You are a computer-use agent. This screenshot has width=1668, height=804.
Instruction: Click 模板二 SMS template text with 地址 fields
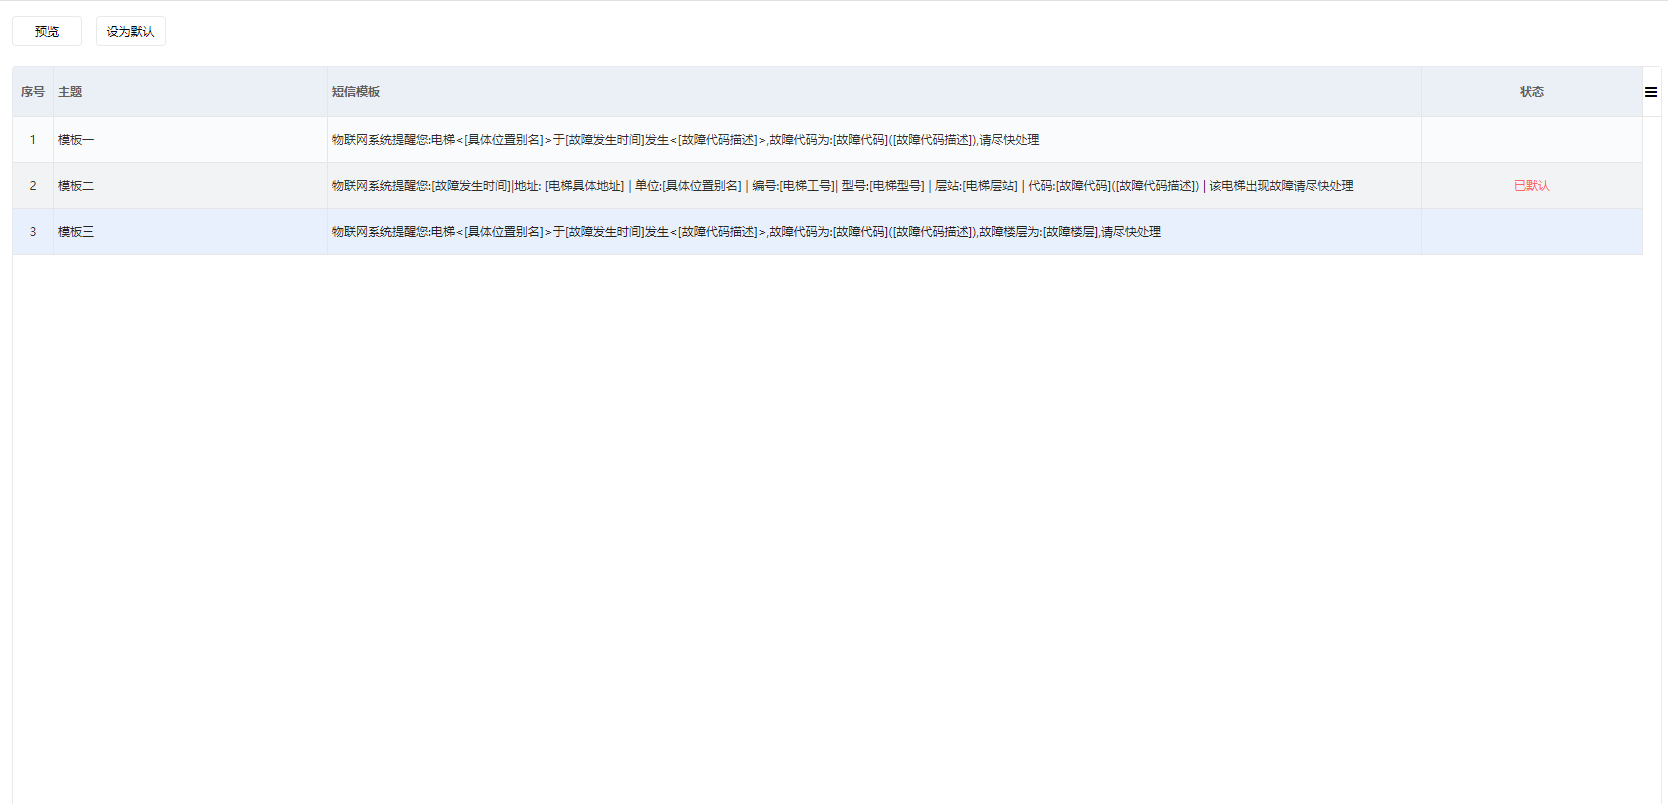tap(842, 186)
